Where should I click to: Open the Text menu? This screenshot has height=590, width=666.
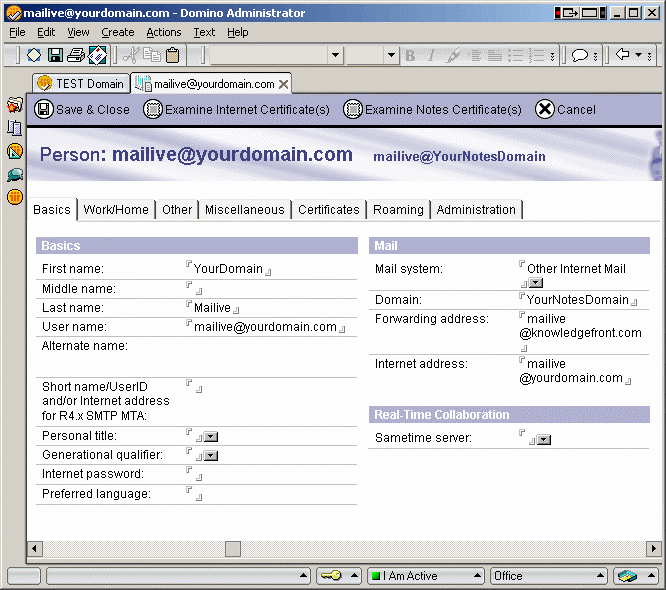click(x=204, y=32)
